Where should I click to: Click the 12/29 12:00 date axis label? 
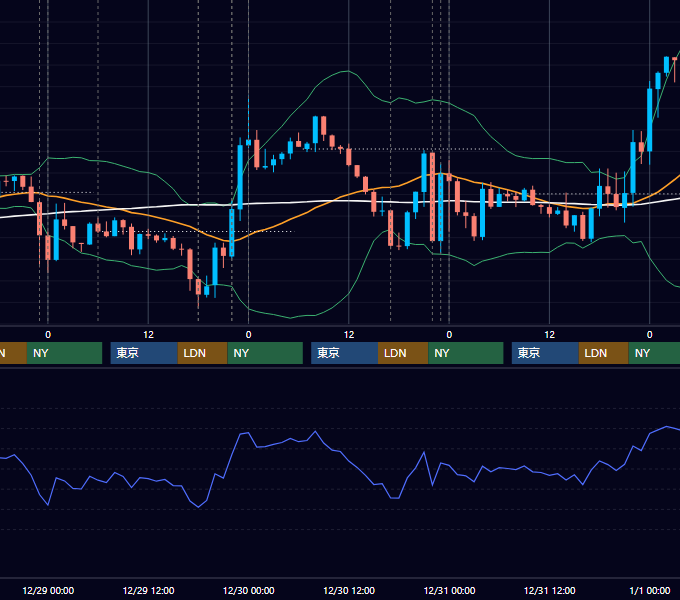[148, 590]
